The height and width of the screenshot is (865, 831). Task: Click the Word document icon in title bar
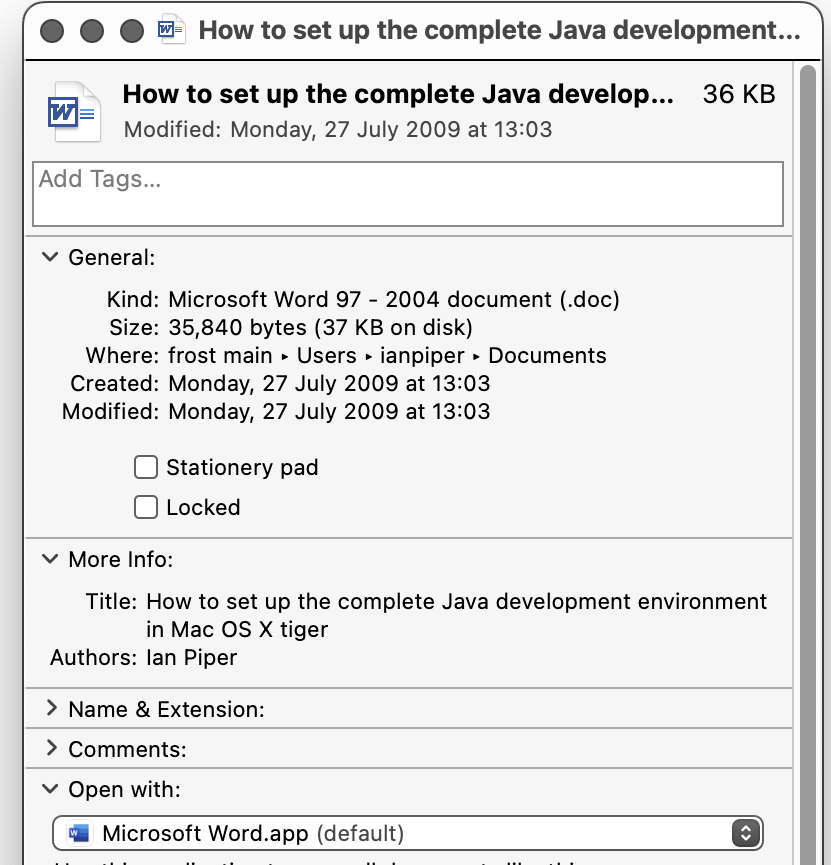tap(171, 29)
